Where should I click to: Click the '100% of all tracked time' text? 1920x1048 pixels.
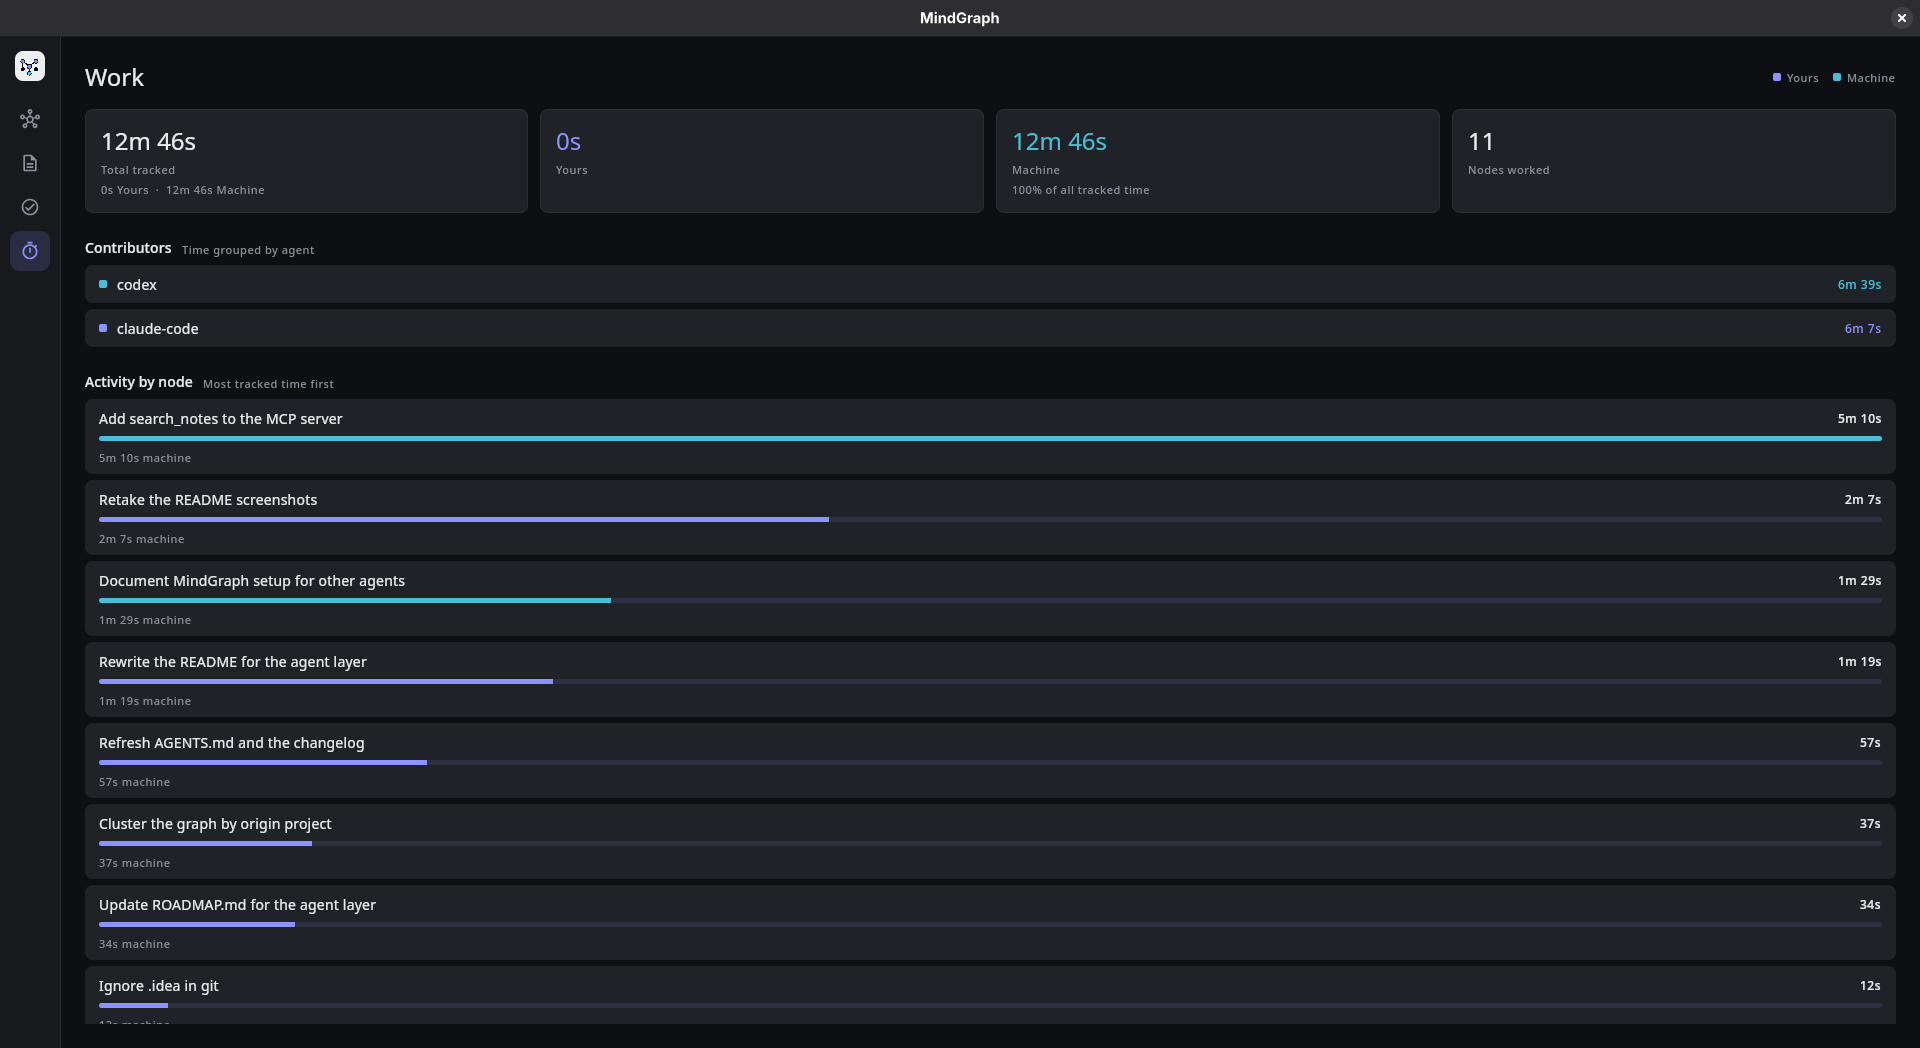[1080, 190]
